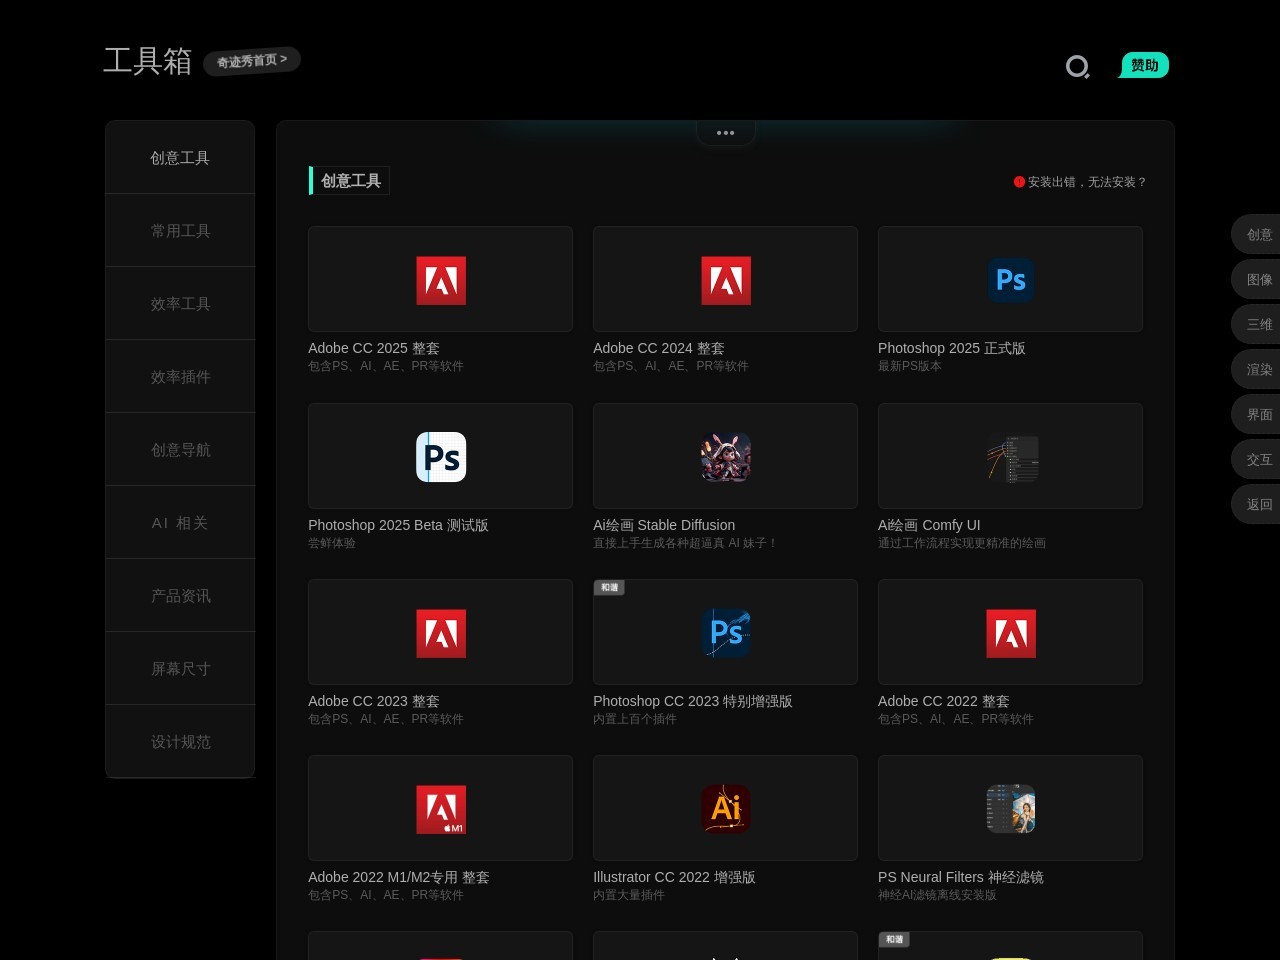This screenshot has width=1280, height=960.
Task: Open the search magnifier icon
Action: 1077,67
